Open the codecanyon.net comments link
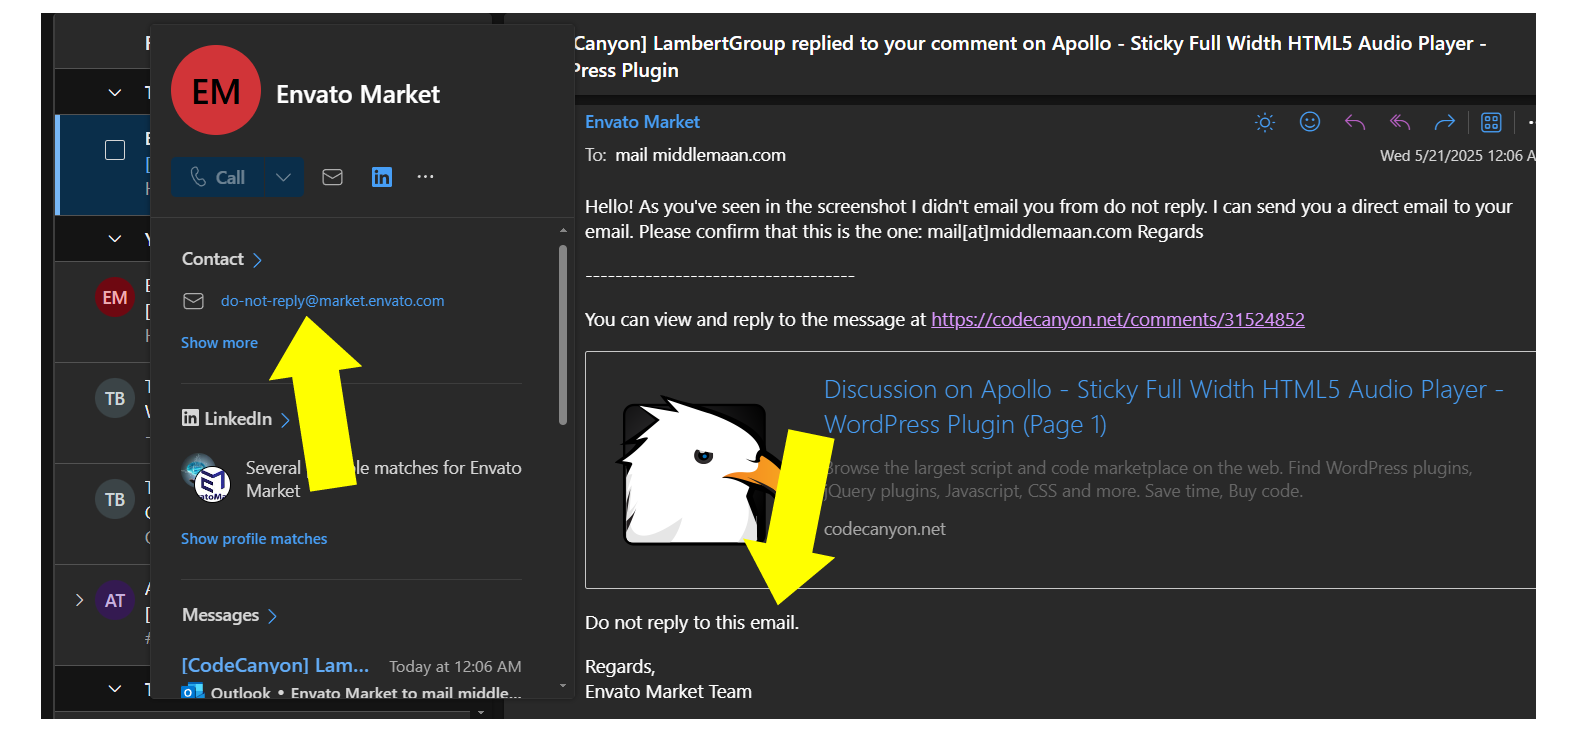Image resolution: width=1576 pixels, height=732 pixels. tap(1117, 320)
